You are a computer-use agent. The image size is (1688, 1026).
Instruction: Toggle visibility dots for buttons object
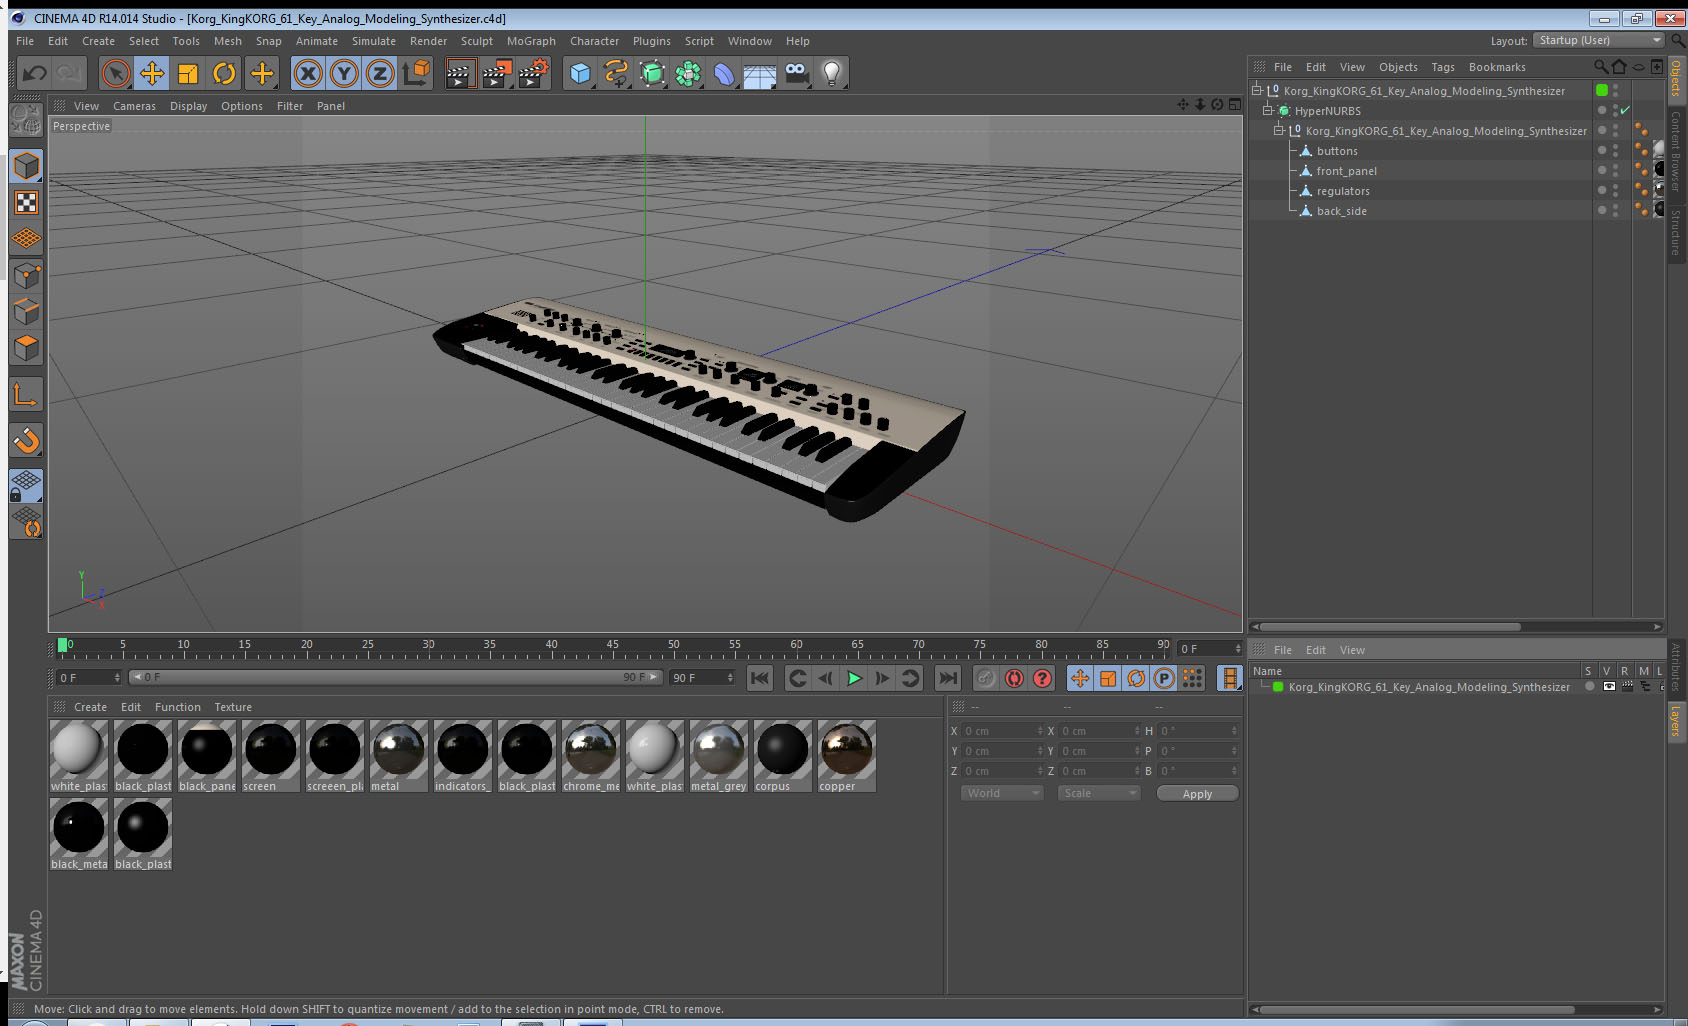click(x=1616, y=151)
